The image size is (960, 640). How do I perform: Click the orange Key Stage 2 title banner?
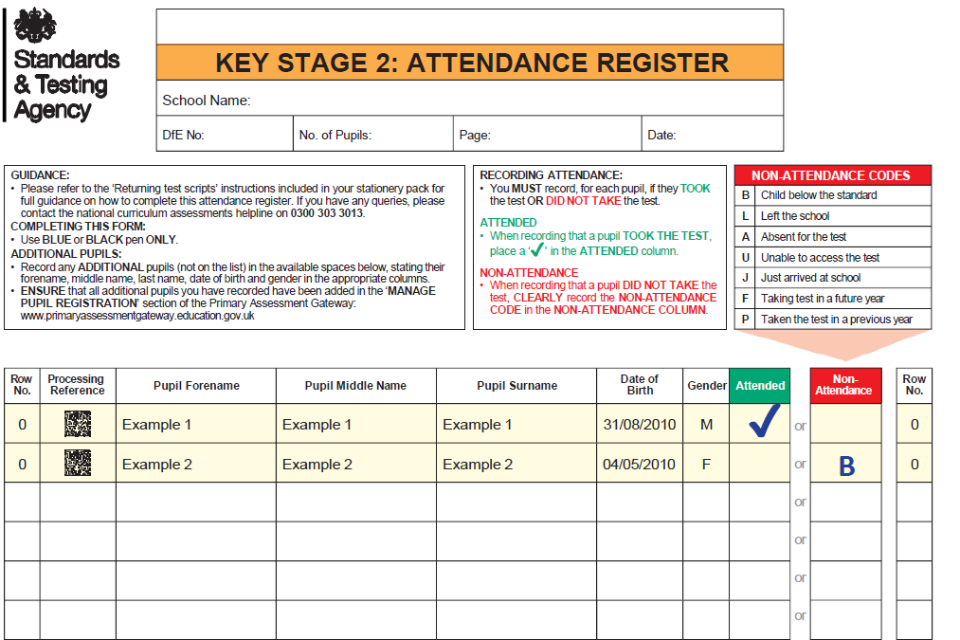pyautogui.click(x=470, y=63)
